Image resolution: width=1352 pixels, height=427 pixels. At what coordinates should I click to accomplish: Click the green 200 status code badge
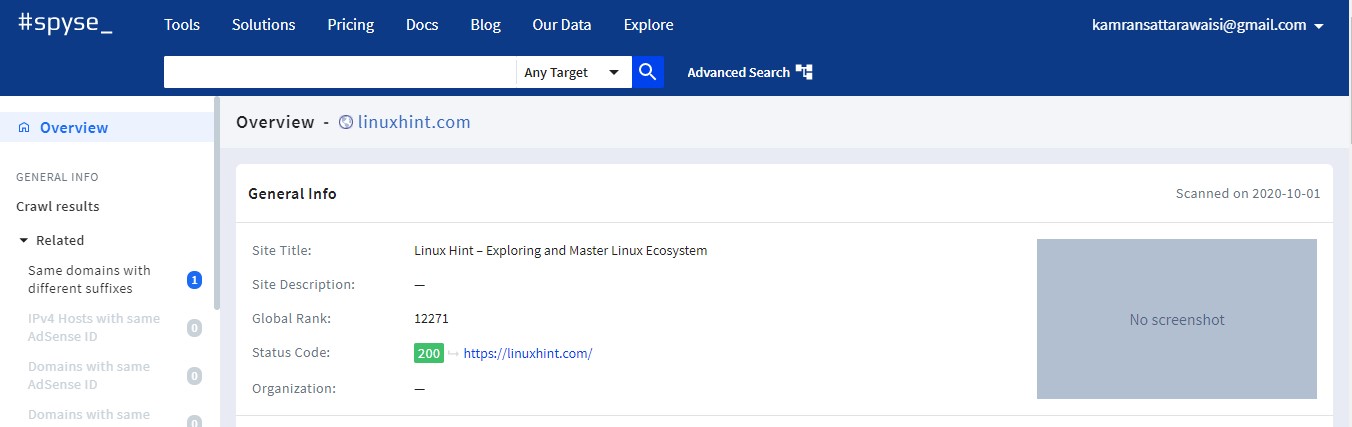pos(428,353)
